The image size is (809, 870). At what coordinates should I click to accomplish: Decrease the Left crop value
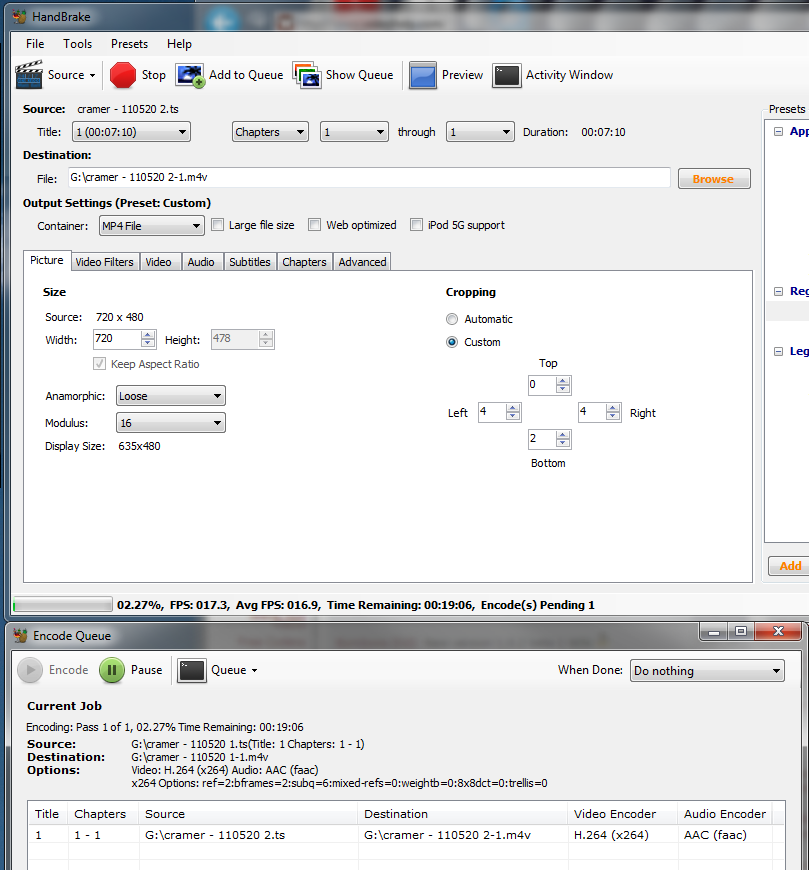pyautogui.click(x=513, y=416)
